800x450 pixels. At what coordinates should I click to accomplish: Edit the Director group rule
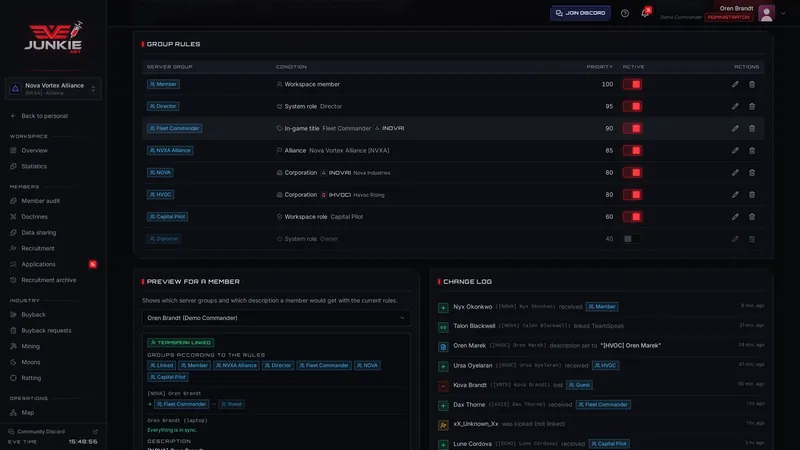[735, 106]
